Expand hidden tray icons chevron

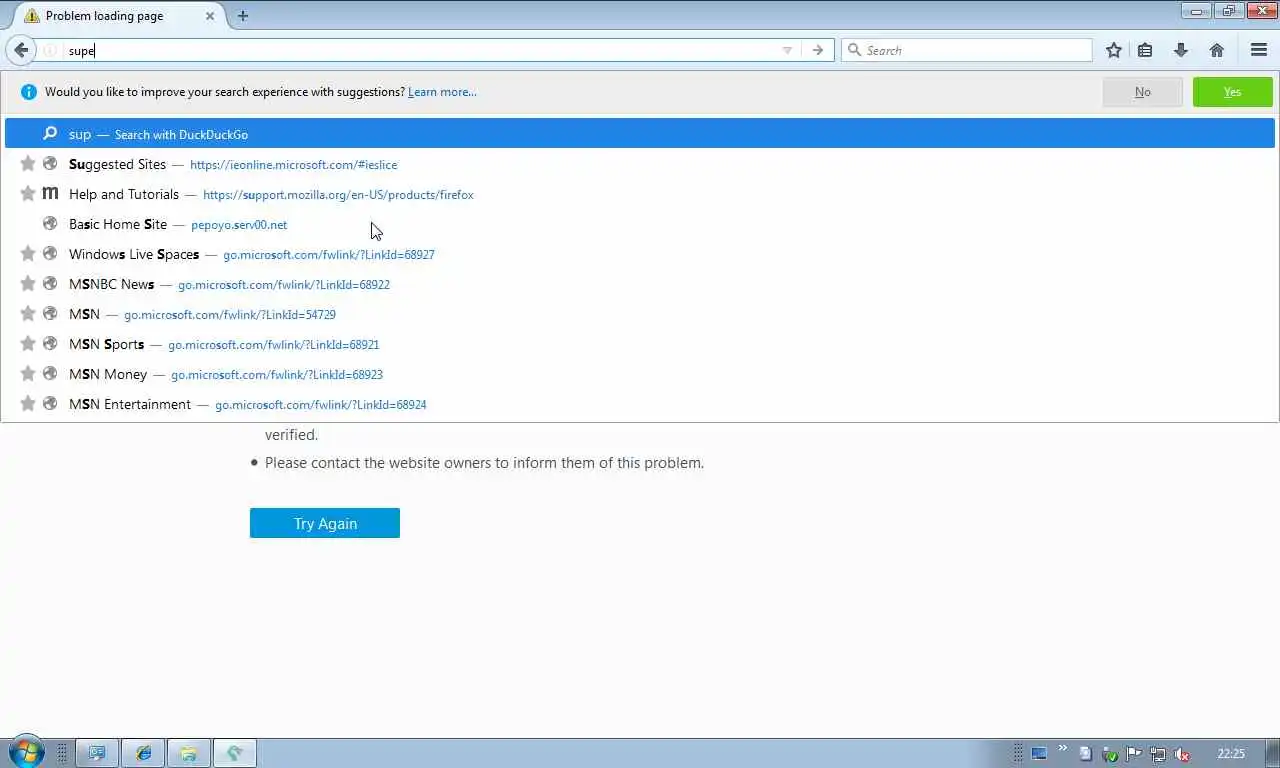(1062, 748)
